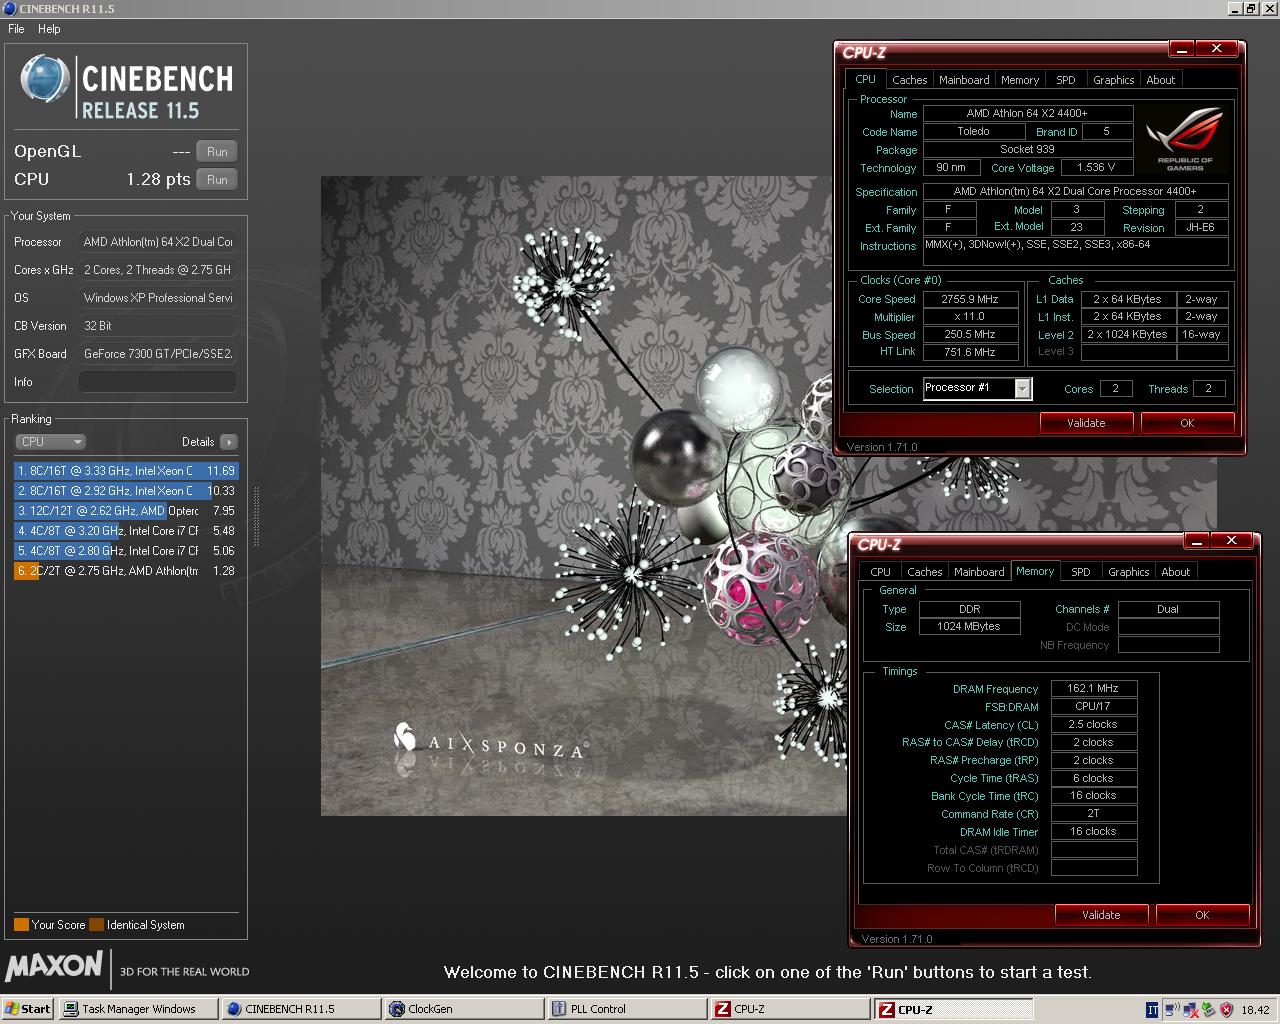Select ranking entry 2C/2T @ 2.75 GHz Athlon
This screenshot has height=1024, width=1280.
126,571
